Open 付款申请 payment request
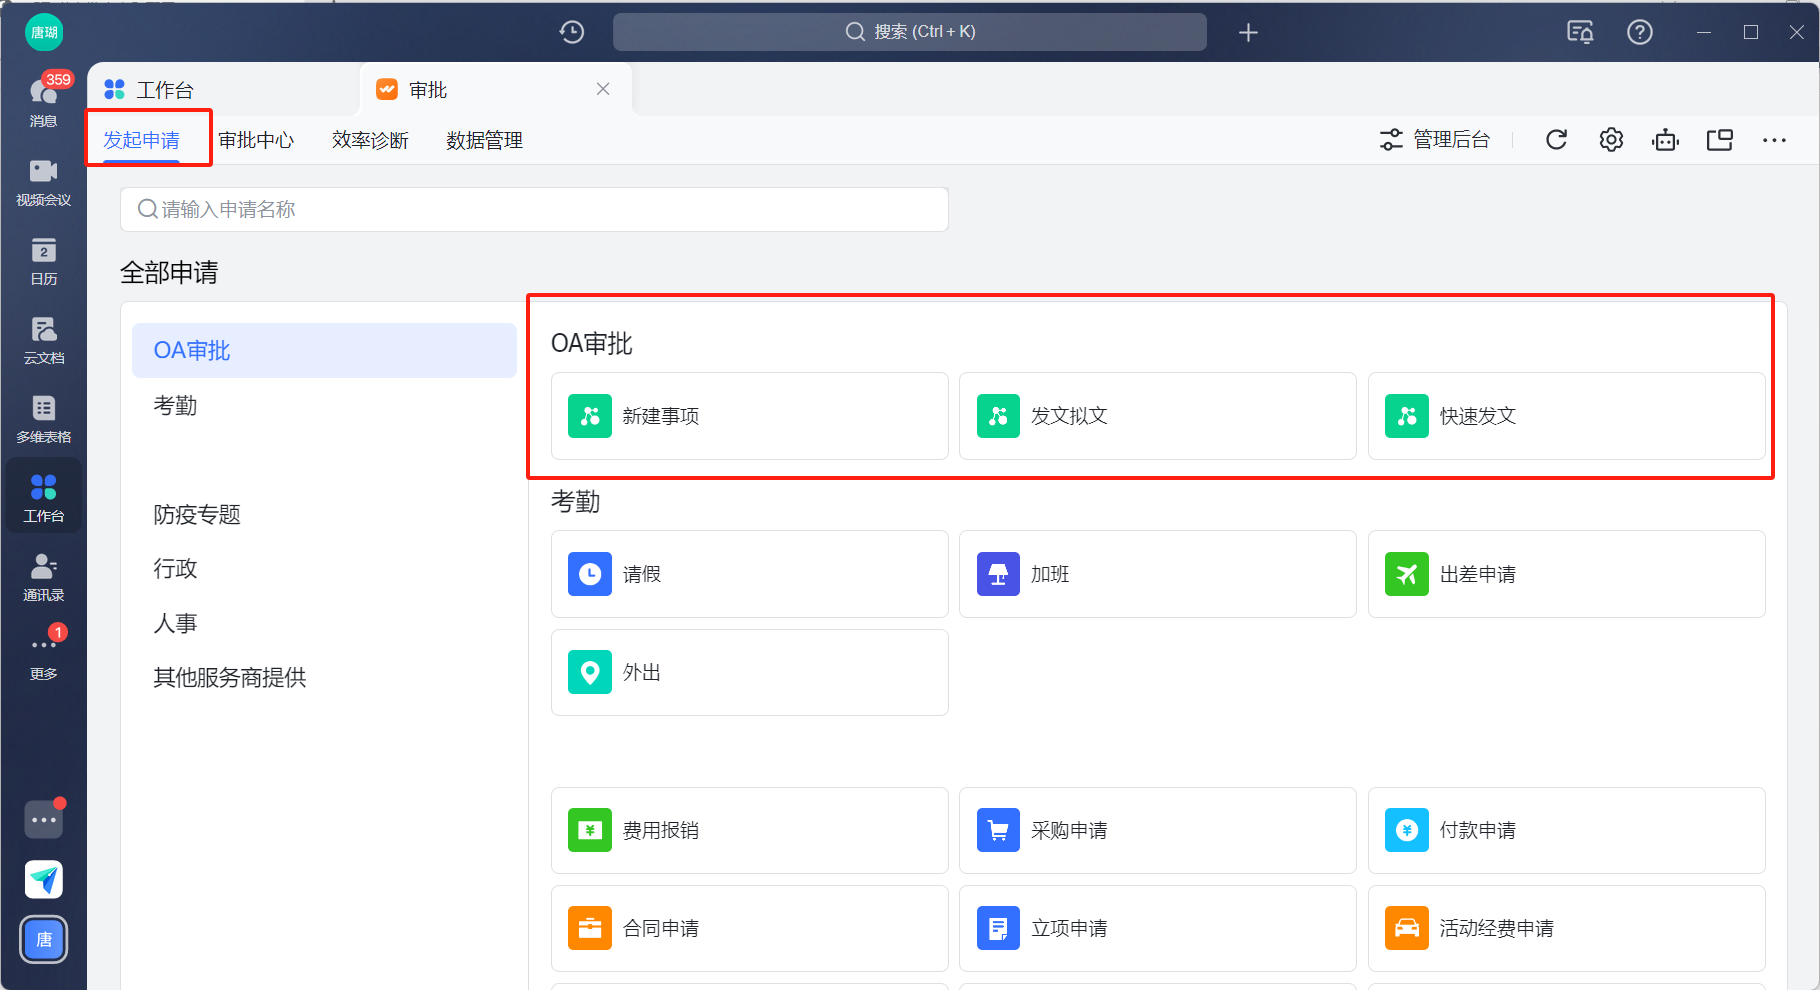The width and height of the screenshot is (1820, 990). coord(1567,830)
